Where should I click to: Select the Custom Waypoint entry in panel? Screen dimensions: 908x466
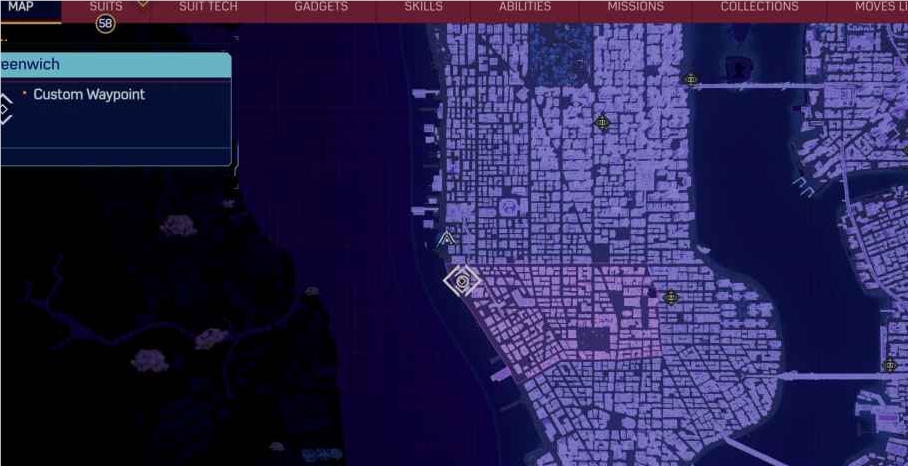click(x=89, y=94)
